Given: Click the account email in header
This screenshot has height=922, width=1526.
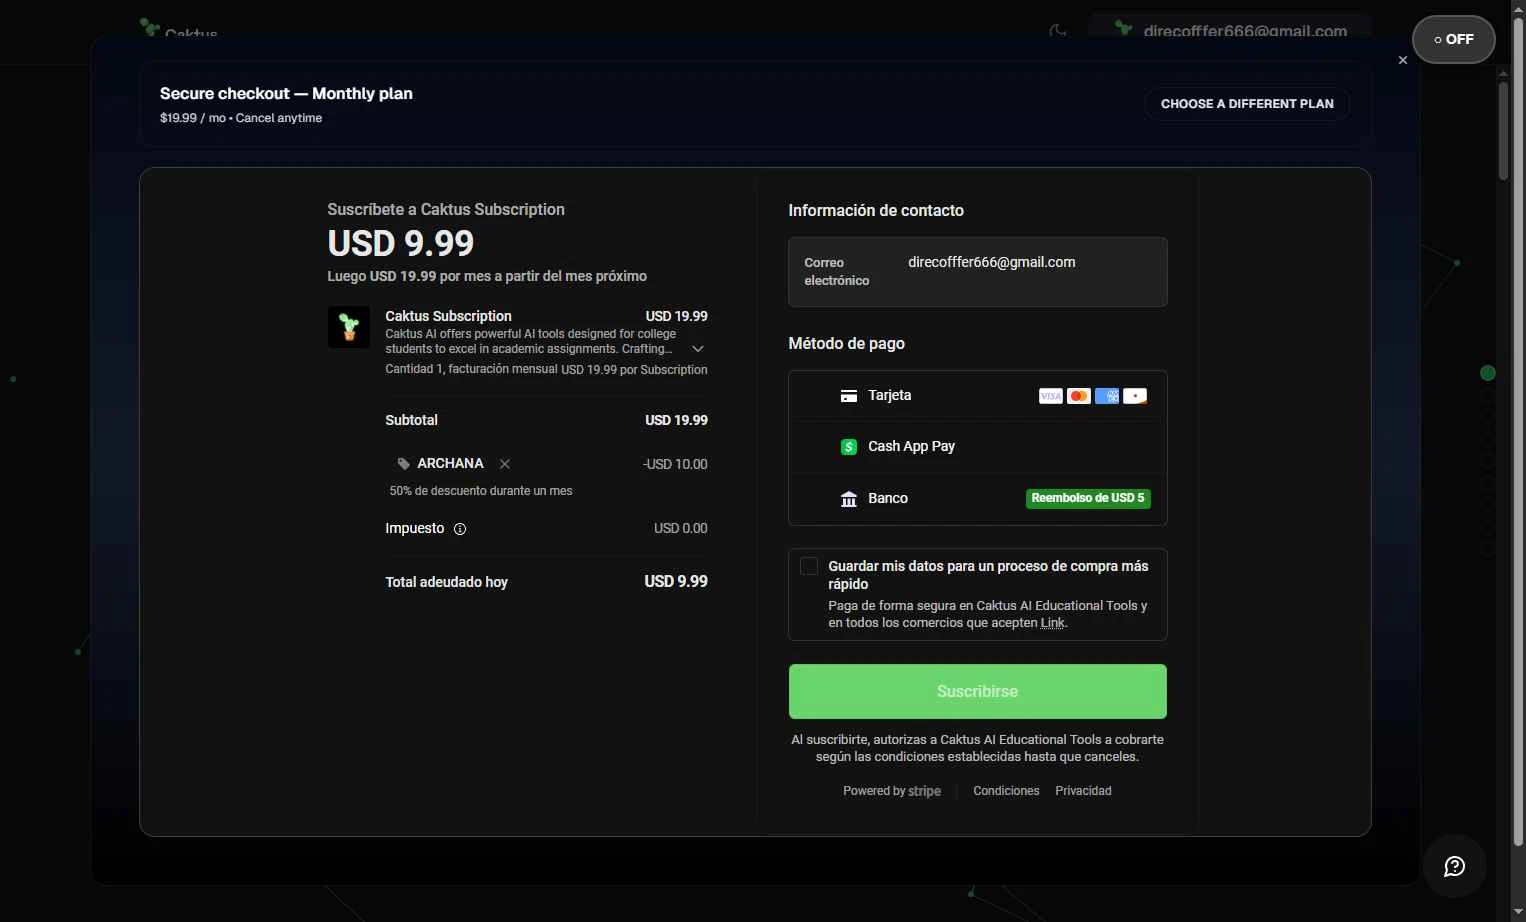Looking at the screenshot, I should pyautogui.click(x=1245, y=31).
